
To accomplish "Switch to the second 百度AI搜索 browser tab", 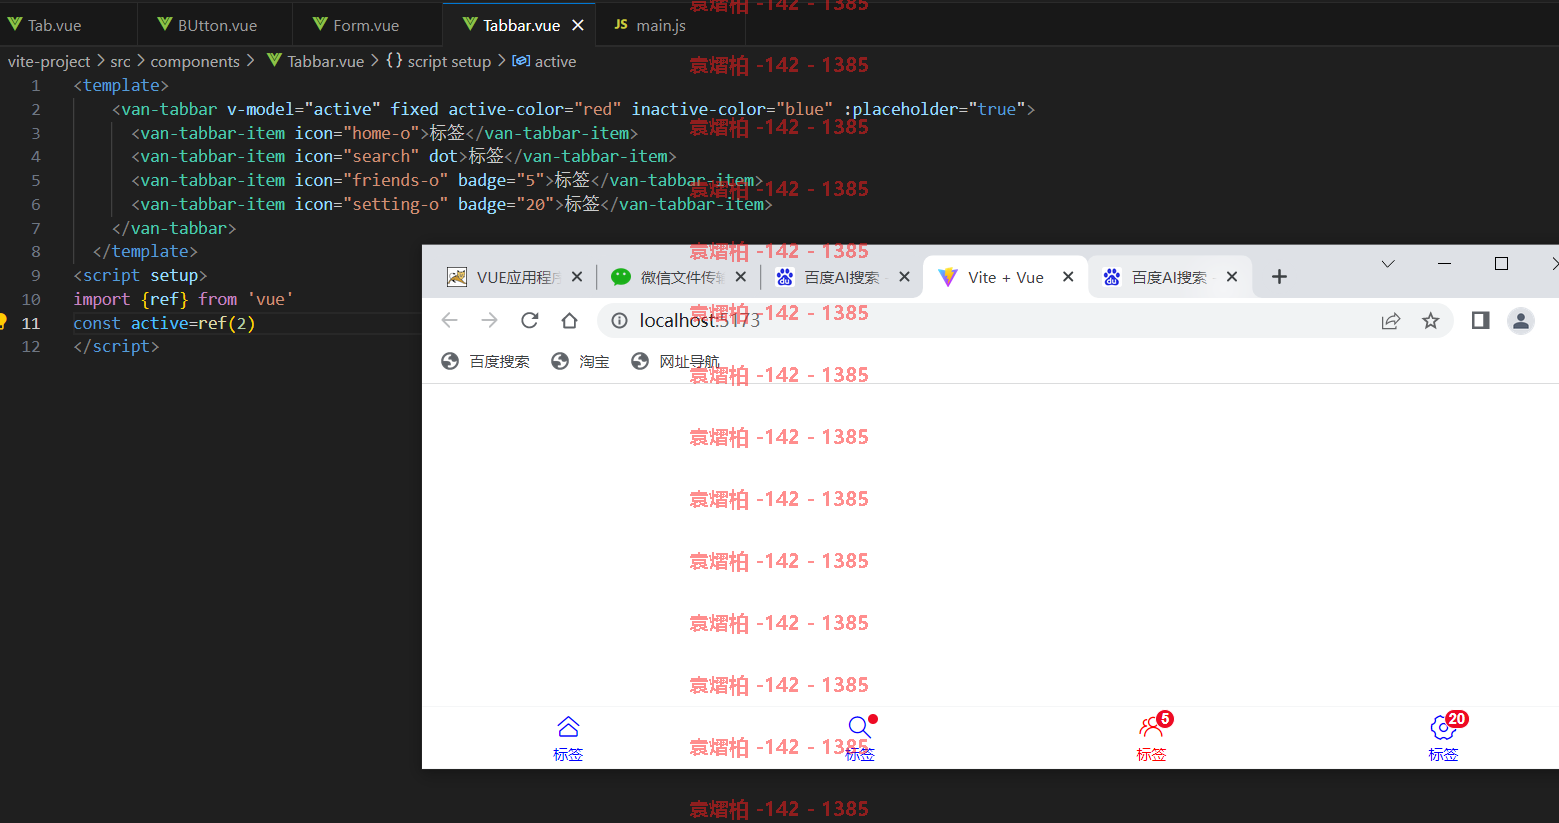I will coord(1169,277).
